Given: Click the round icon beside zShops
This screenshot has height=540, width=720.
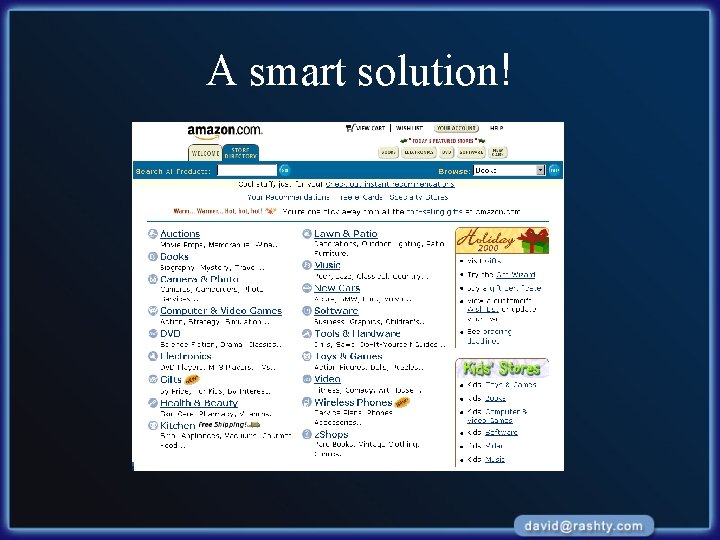Looking at the screenshot, I should [x=307, y=434].
